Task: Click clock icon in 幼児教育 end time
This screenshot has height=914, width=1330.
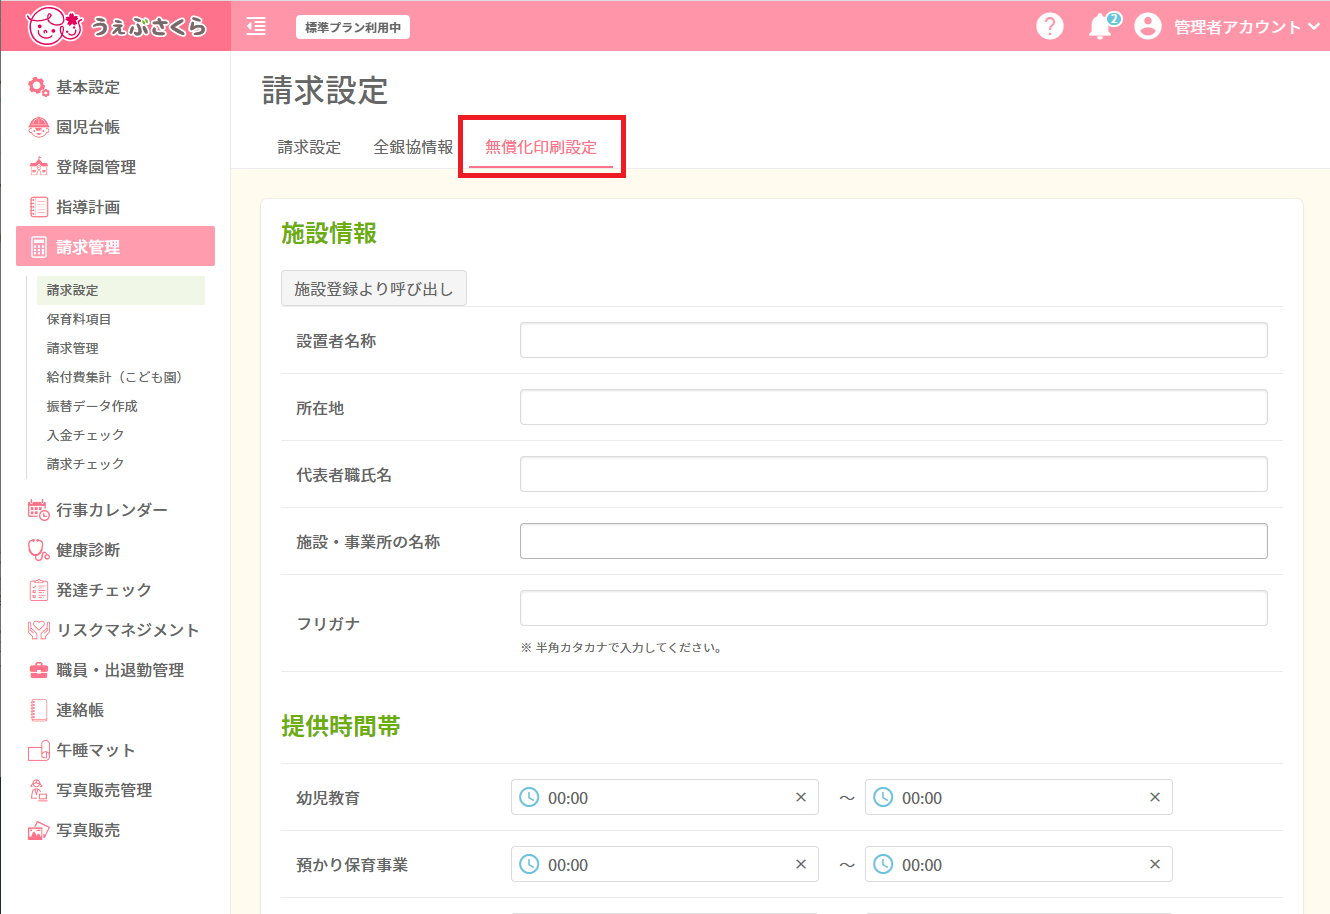Action: tap(884, 797)
